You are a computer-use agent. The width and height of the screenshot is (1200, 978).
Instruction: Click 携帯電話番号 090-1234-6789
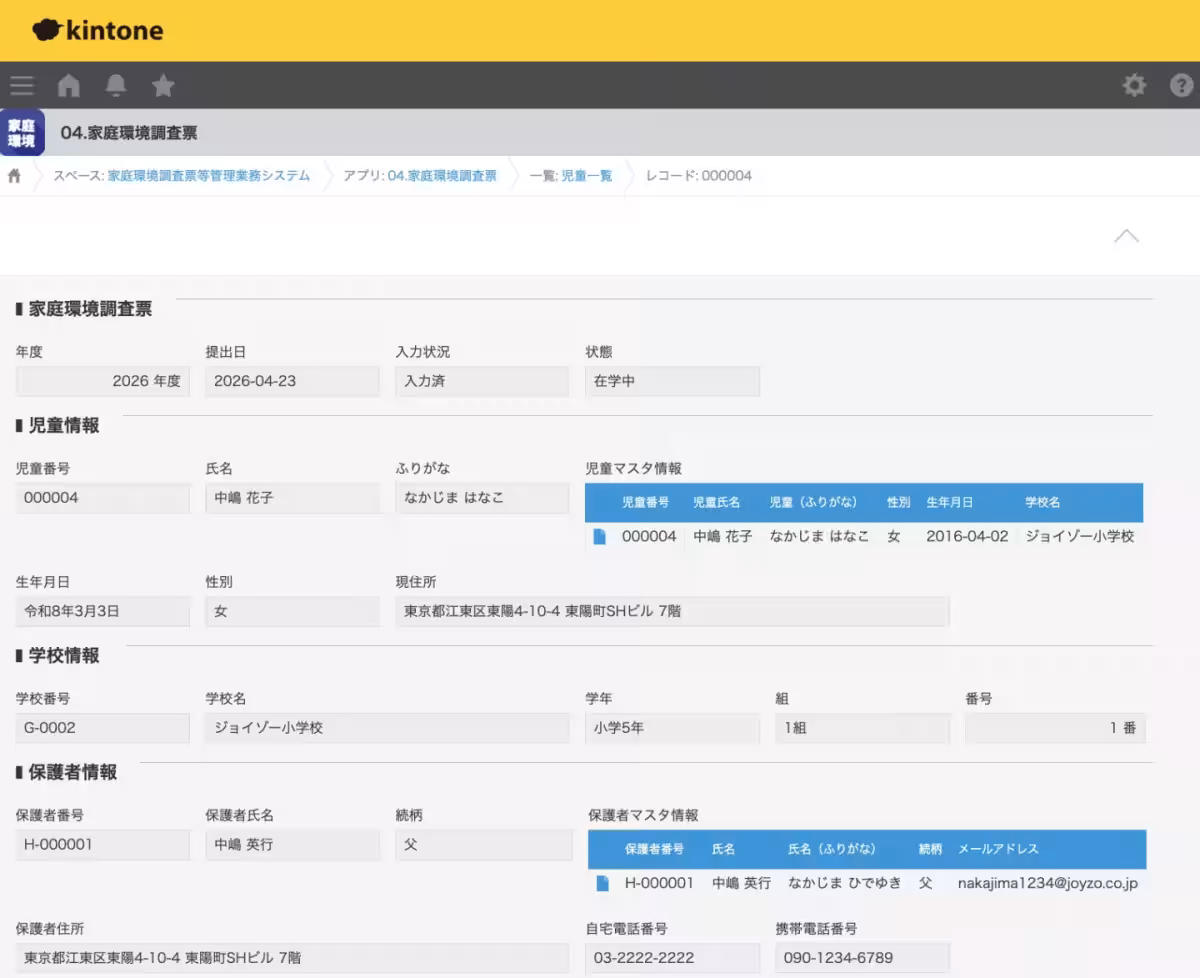(863, 958)
